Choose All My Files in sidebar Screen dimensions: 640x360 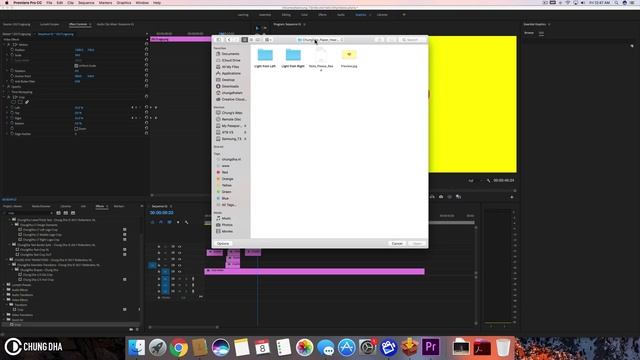(230, 67)
